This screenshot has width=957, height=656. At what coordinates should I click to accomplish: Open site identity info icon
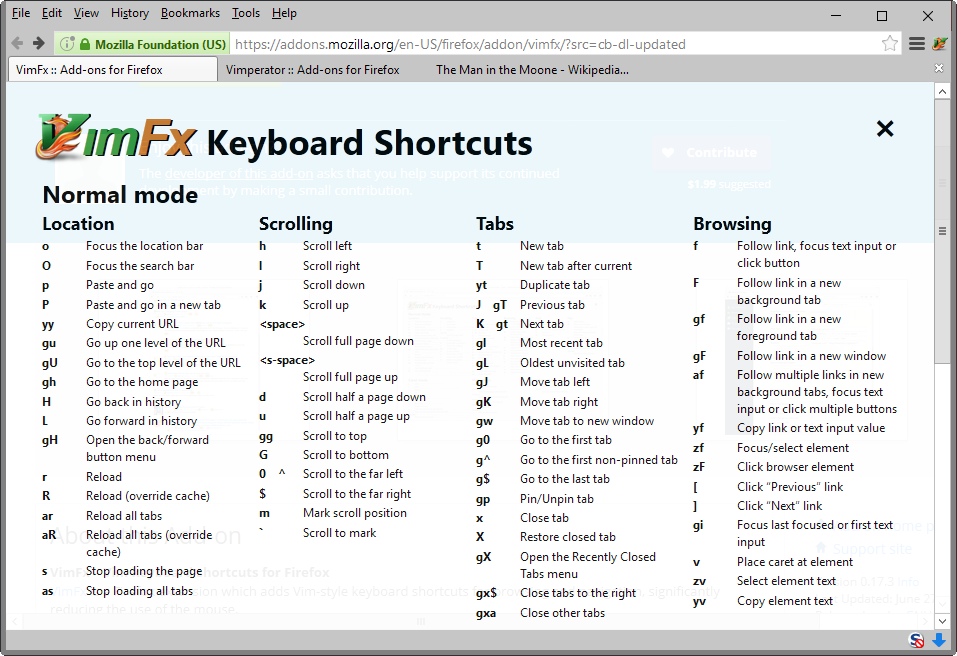67,44
